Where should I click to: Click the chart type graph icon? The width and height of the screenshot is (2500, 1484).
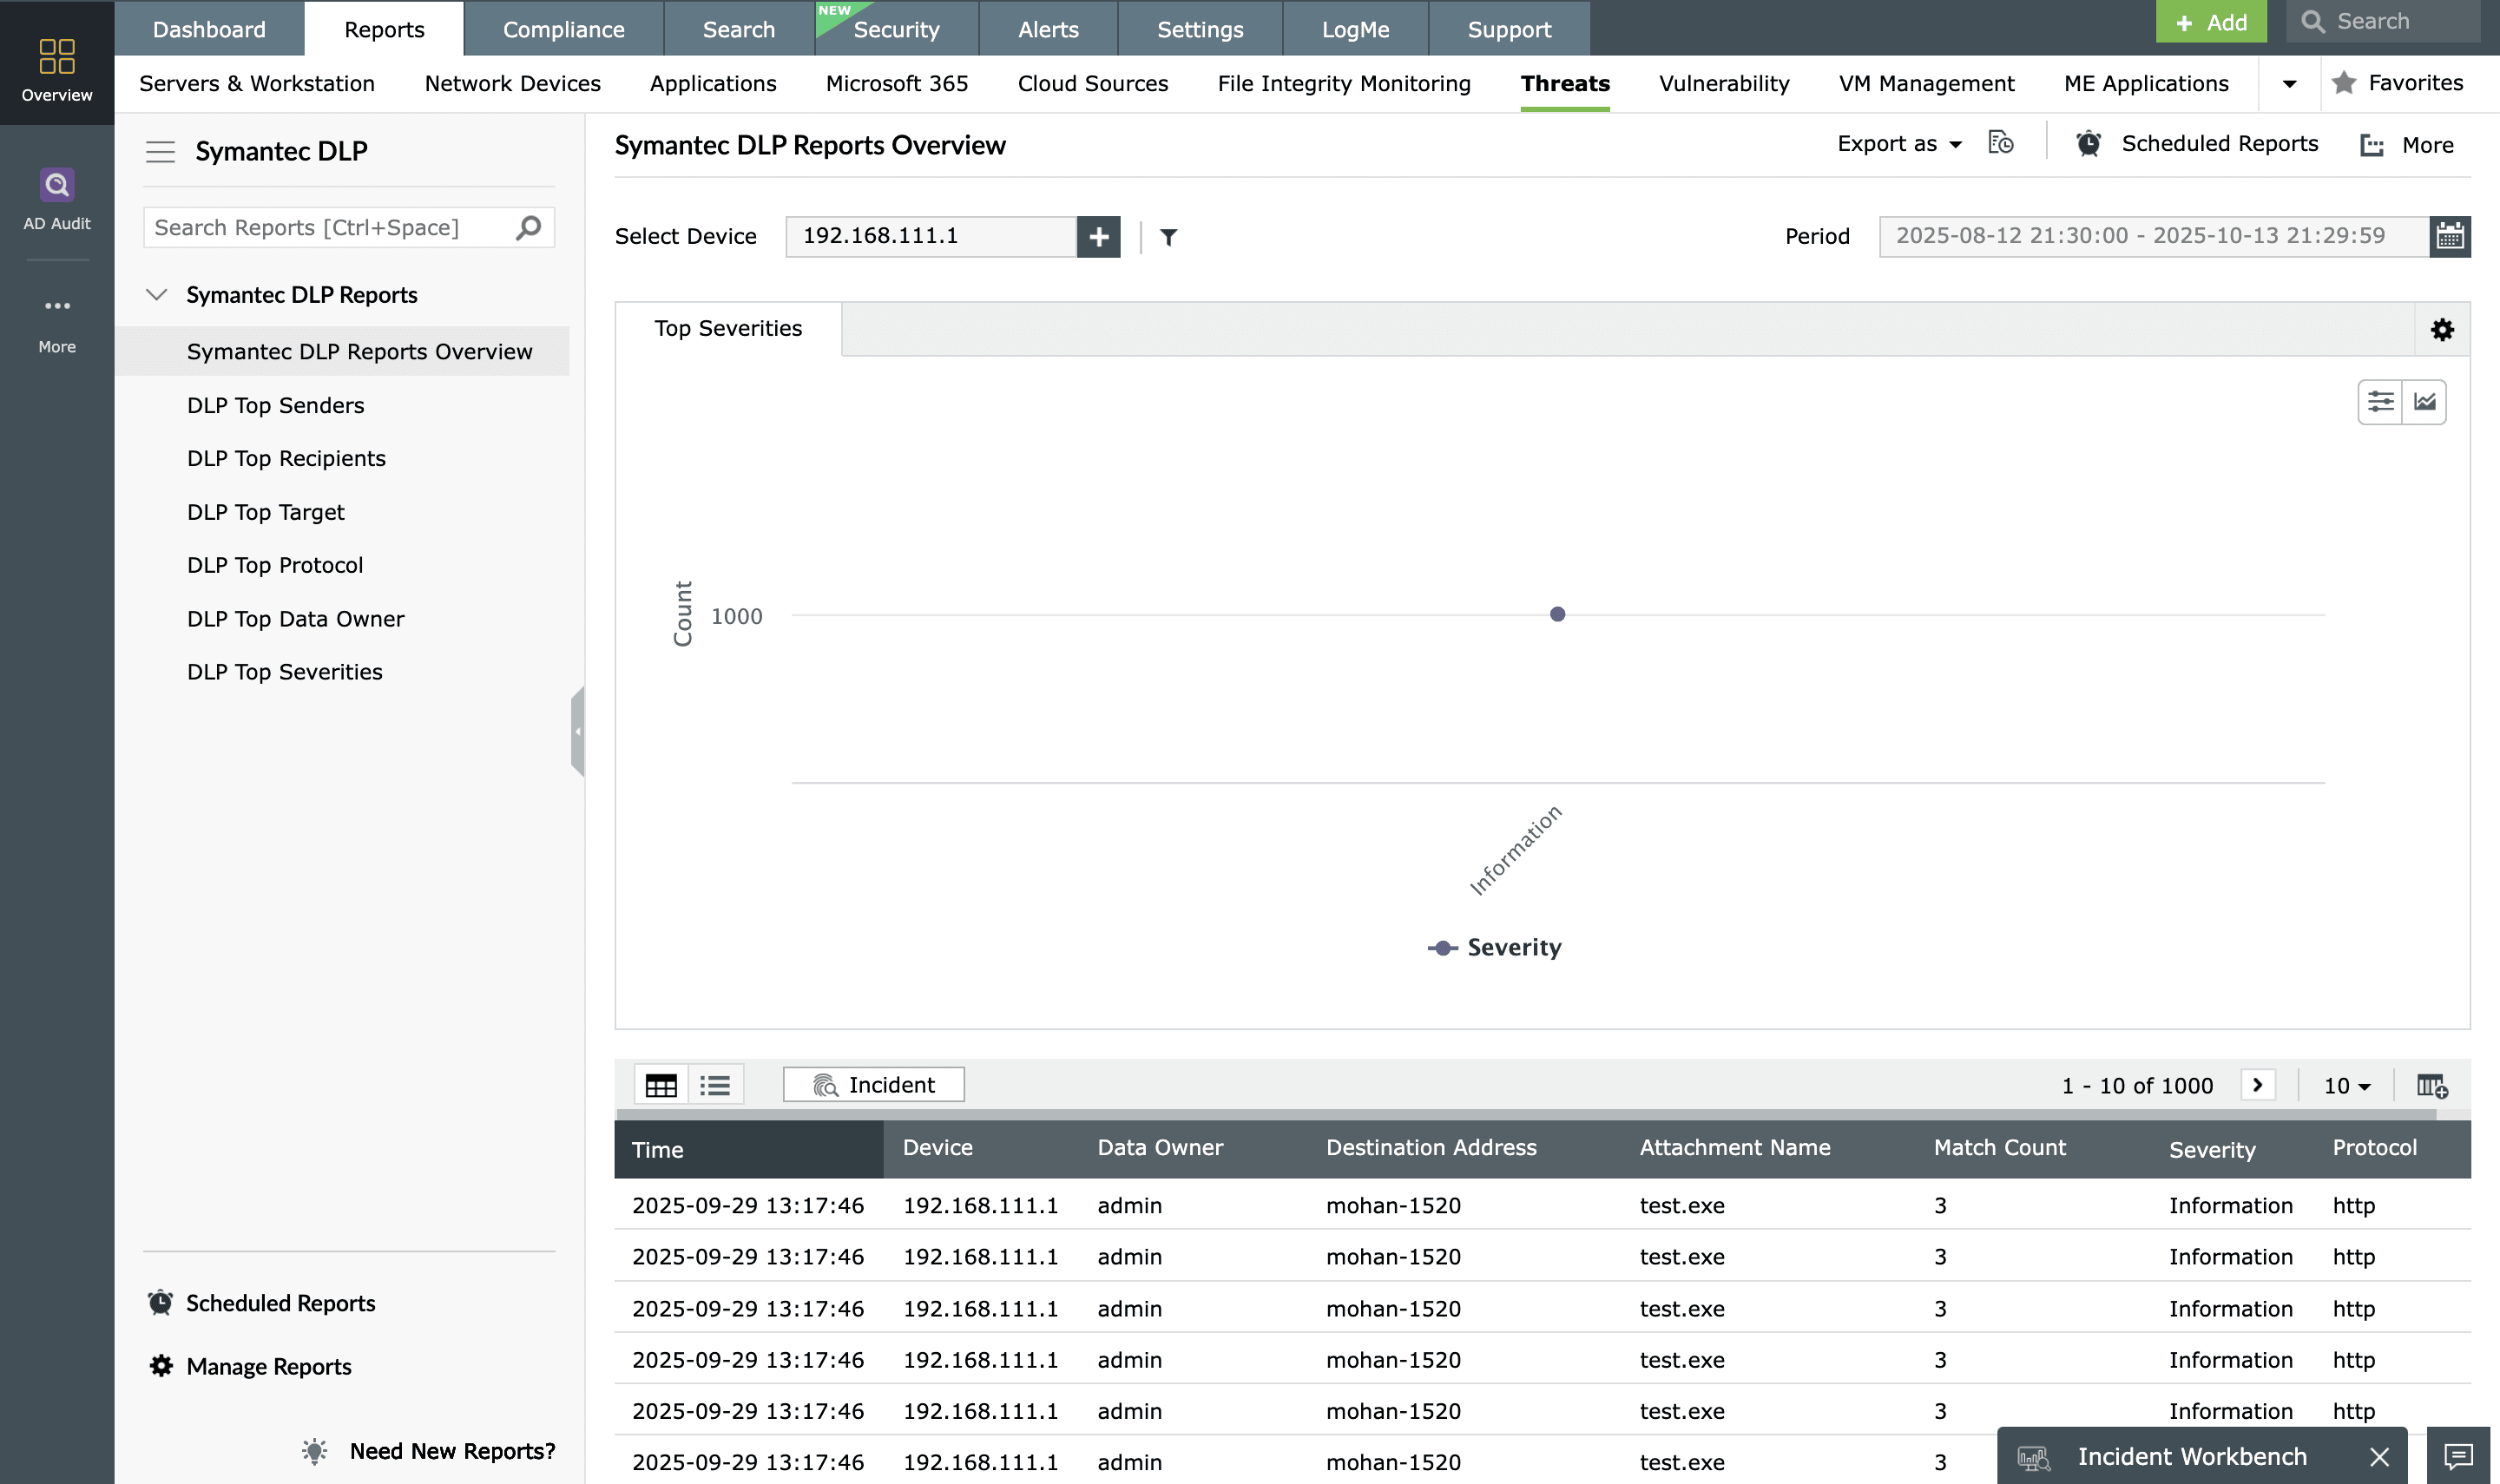(x=2424, y=402)
